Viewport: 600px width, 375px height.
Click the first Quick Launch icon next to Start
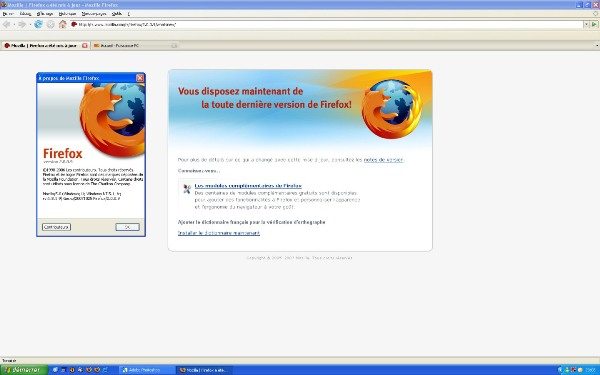(x=55, y=370)
